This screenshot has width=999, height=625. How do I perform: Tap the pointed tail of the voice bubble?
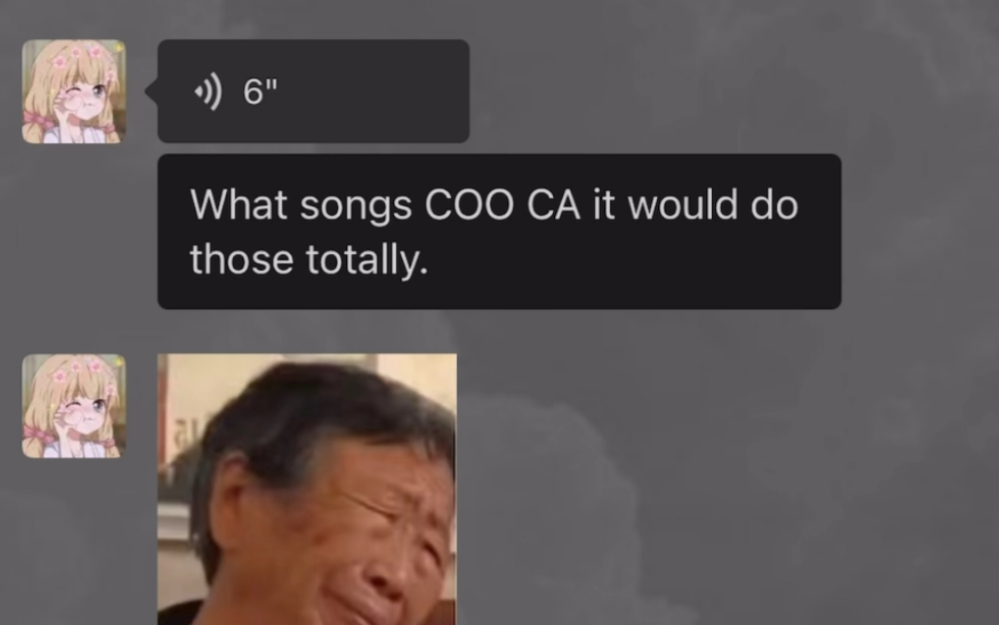click(x=152, y=92)
